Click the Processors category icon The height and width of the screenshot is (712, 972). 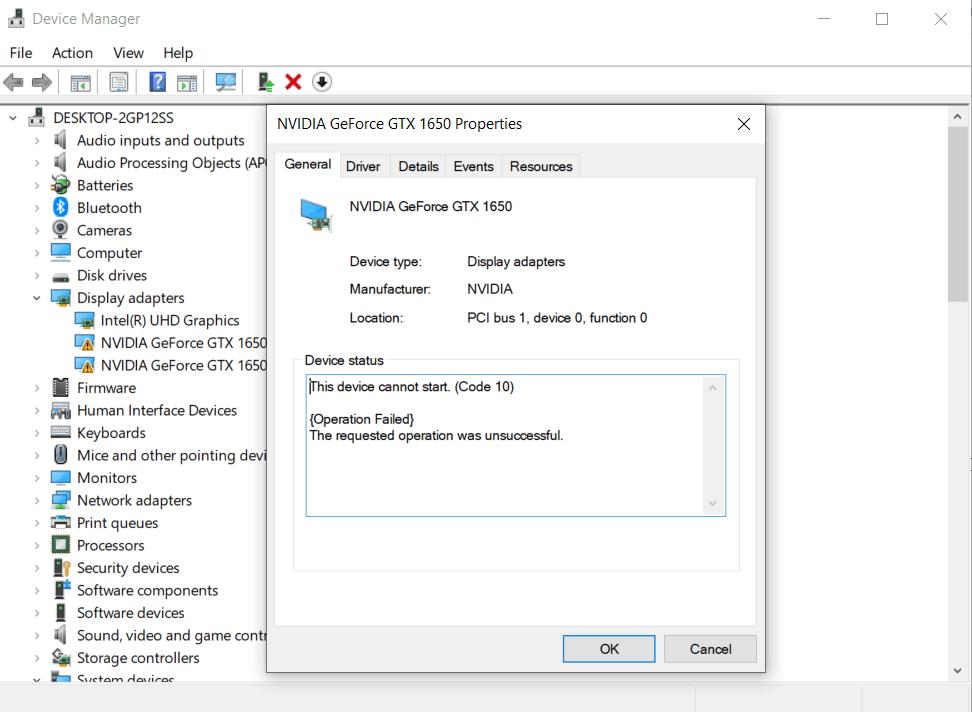pyautogui.click(x=61, y=545)
